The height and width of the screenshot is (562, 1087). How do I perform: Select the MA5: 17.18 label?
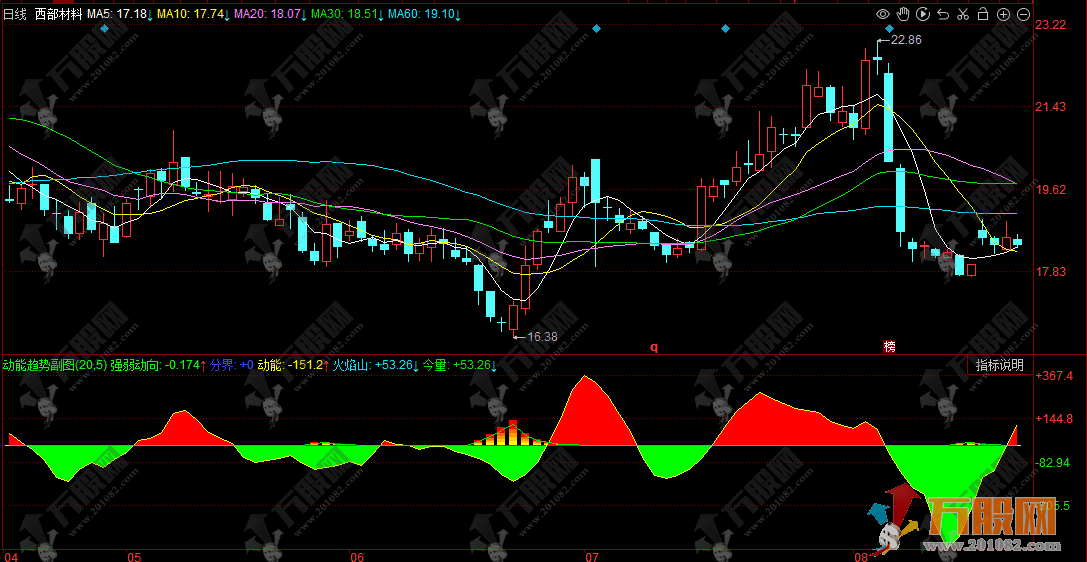point(117,14)
